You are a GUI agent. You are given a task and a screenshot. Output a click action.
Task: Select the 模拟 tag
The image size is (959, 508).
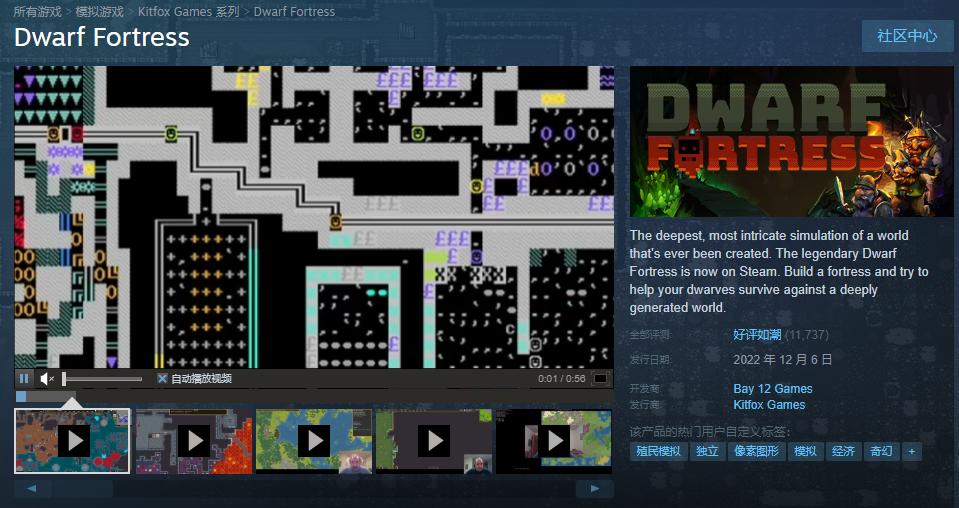click(x=805, y=451)
